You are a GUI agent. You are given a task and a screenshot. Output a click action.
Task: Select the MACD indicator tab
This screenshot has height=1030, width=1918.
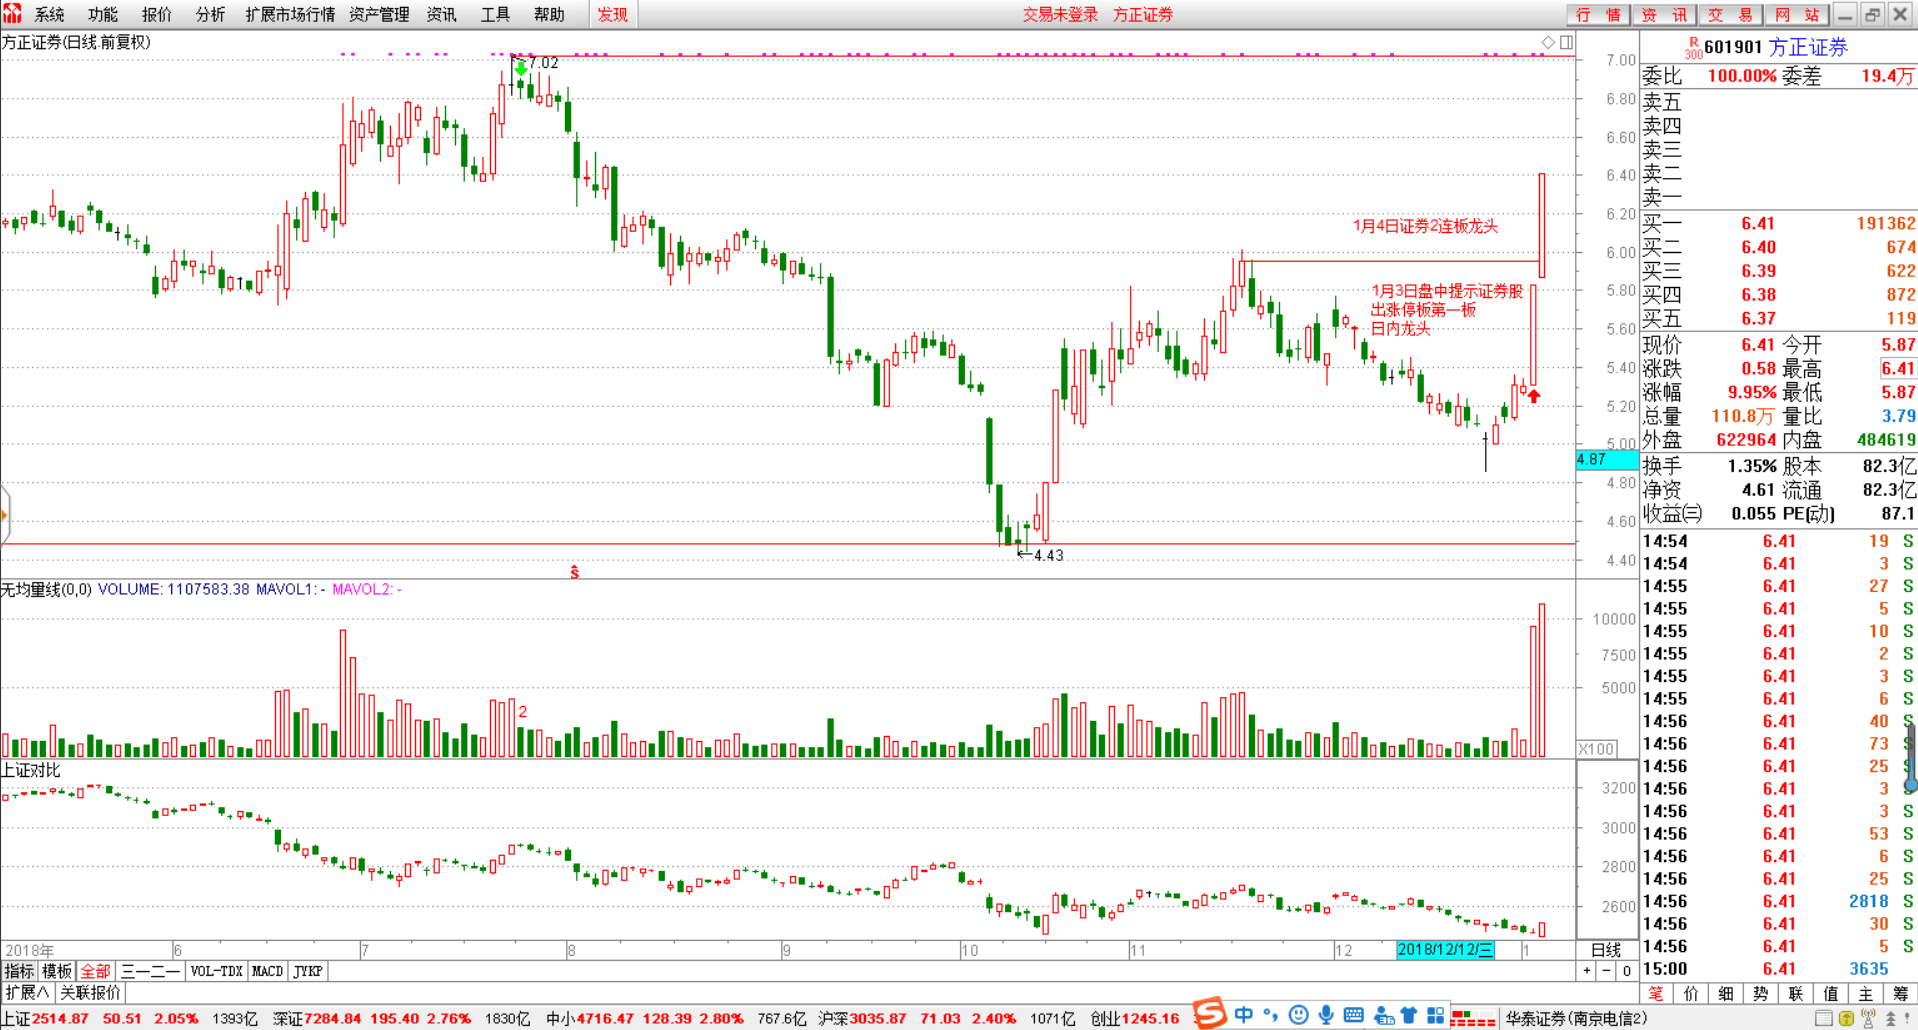click(267, 971)
